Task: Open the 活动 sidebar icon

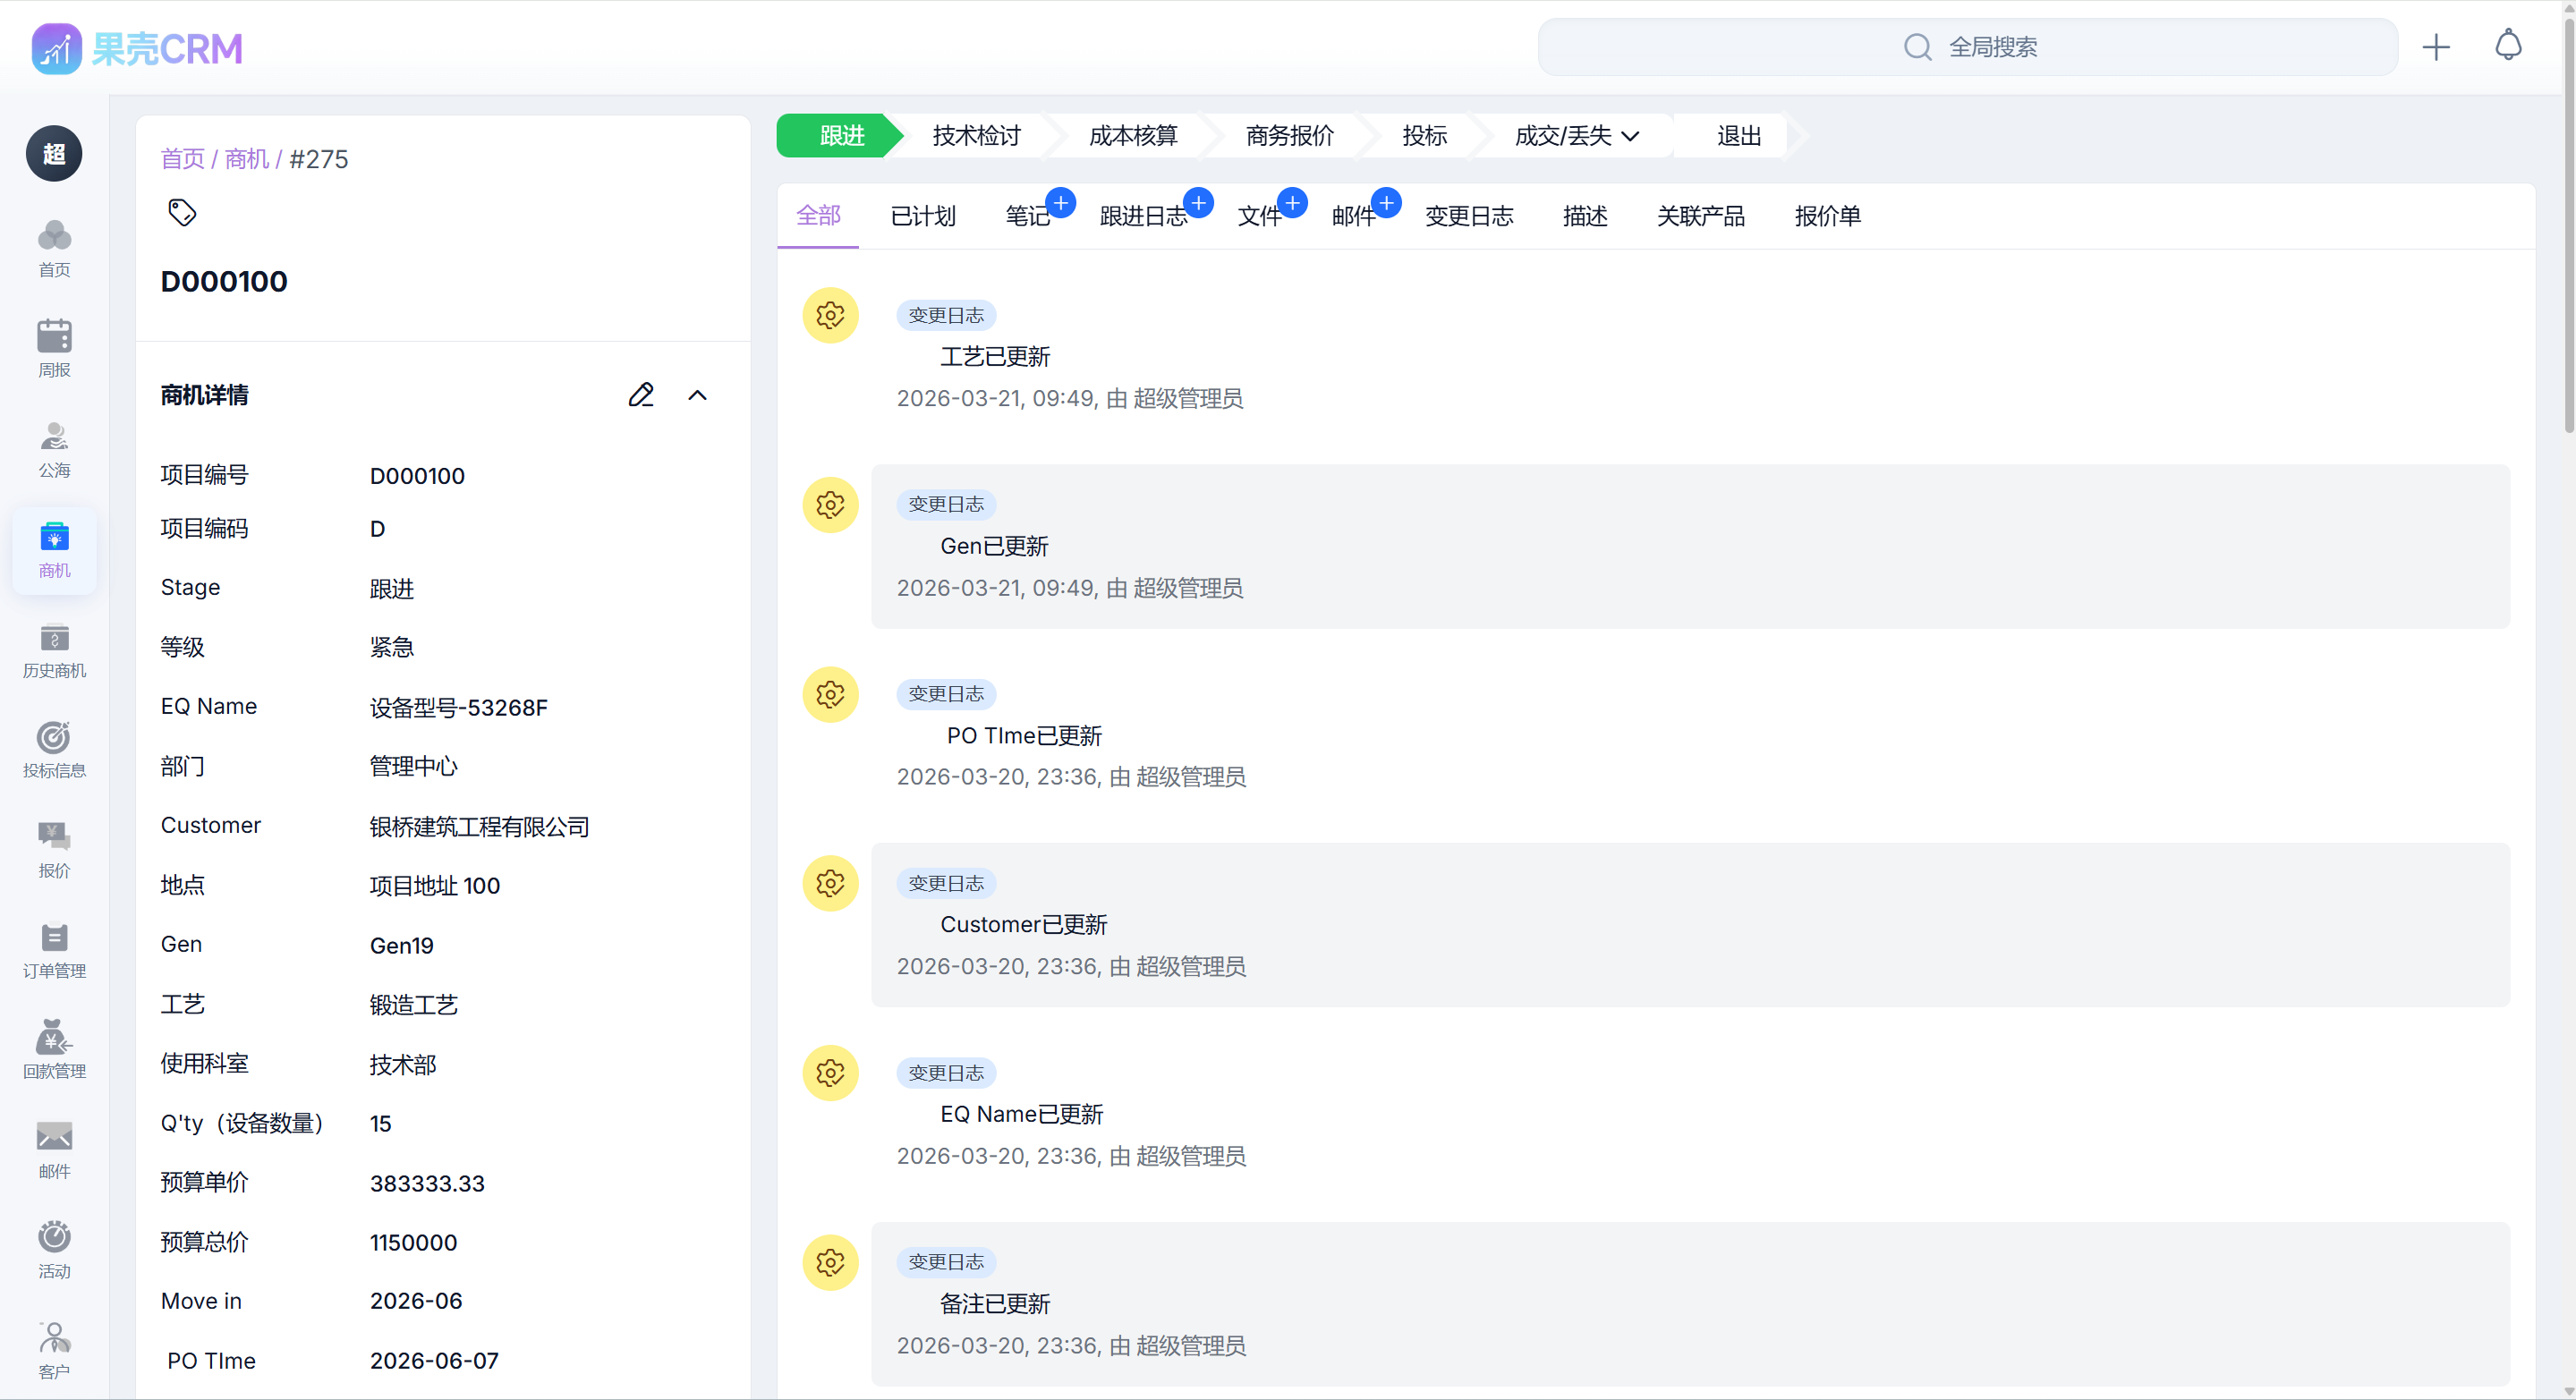Action: (54, 1249)
